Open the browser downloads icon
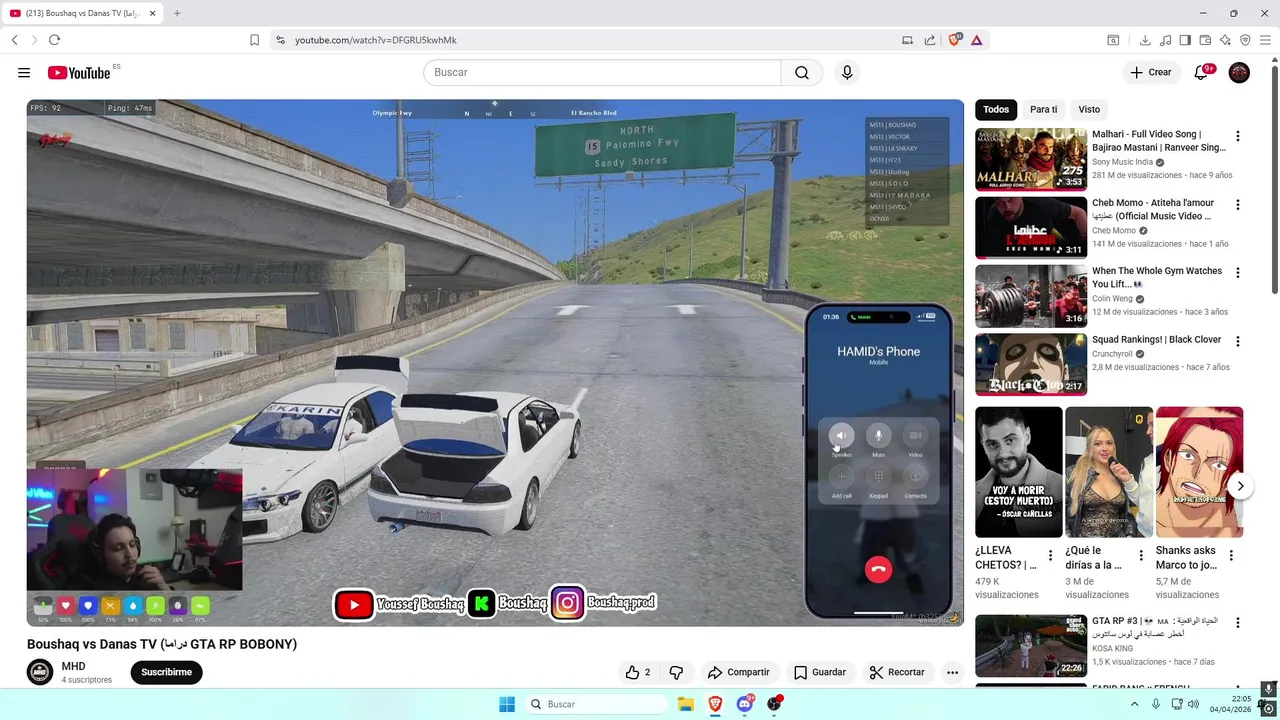The width and height of the screenshot is (1280, 720). point(1145,40)
